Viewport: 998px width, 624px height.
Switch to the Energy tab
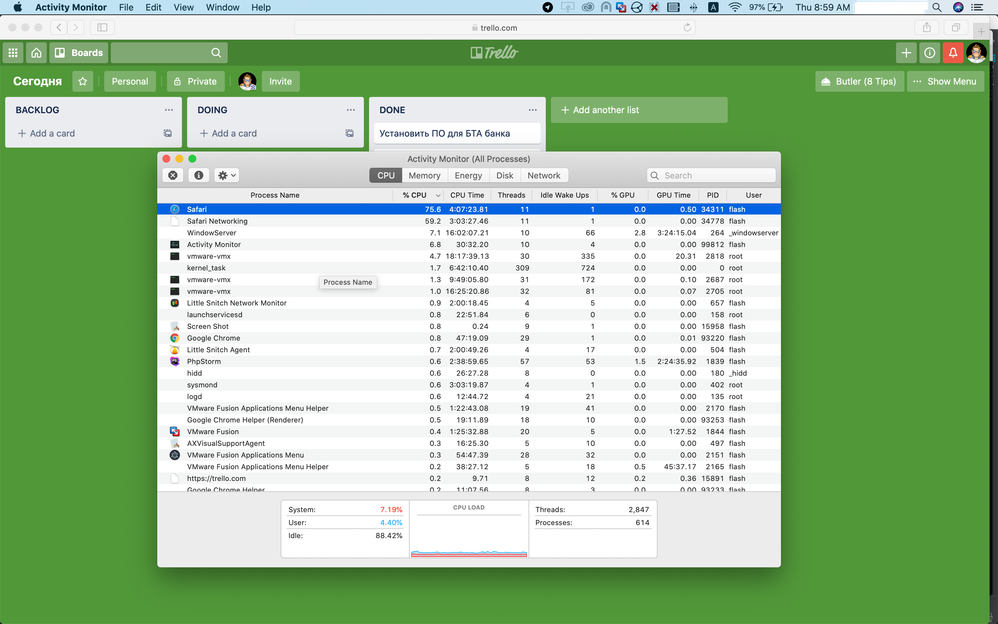click(x=468, y=176)
